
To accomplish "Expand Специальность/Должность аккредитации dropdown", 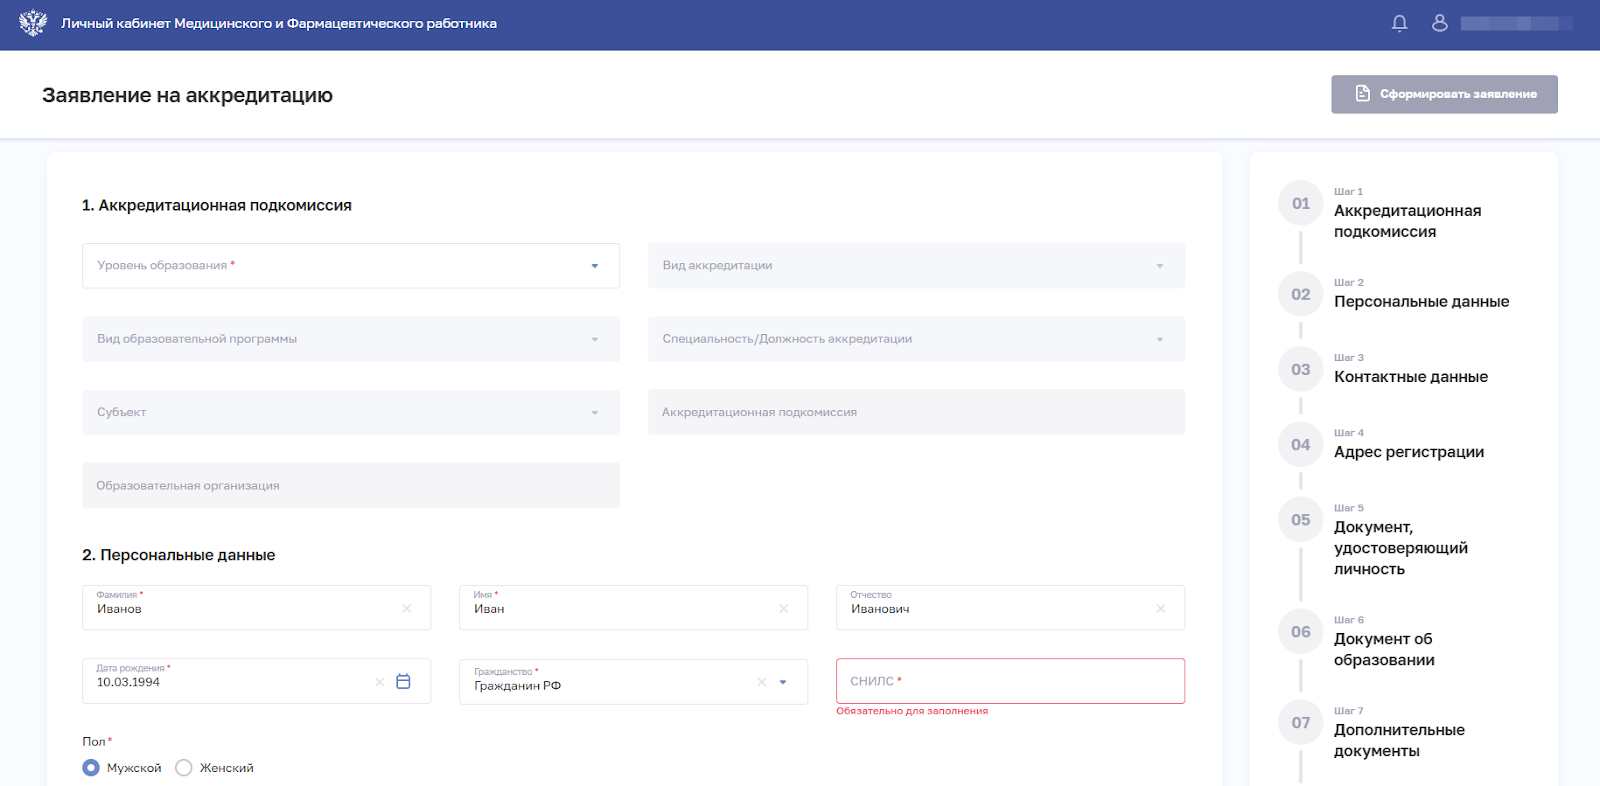I will pos(1160,339).
